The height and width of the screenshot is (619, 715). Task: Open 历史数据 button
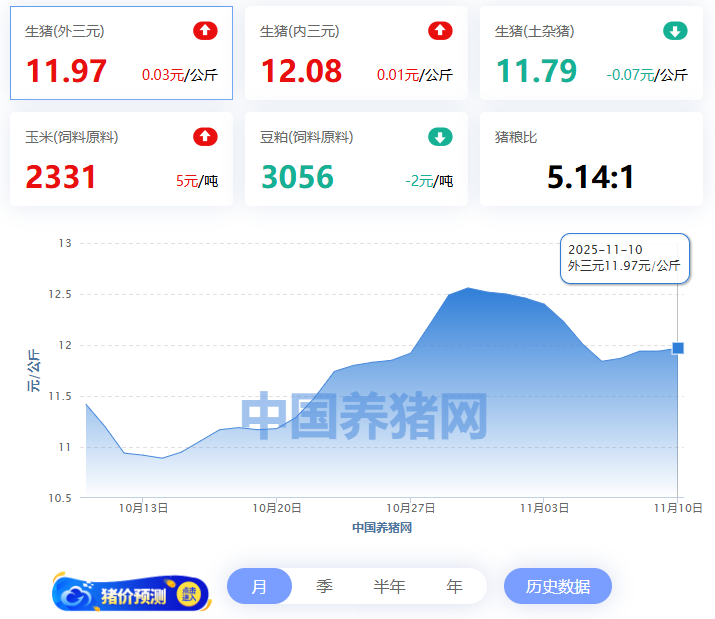[557, 587]
